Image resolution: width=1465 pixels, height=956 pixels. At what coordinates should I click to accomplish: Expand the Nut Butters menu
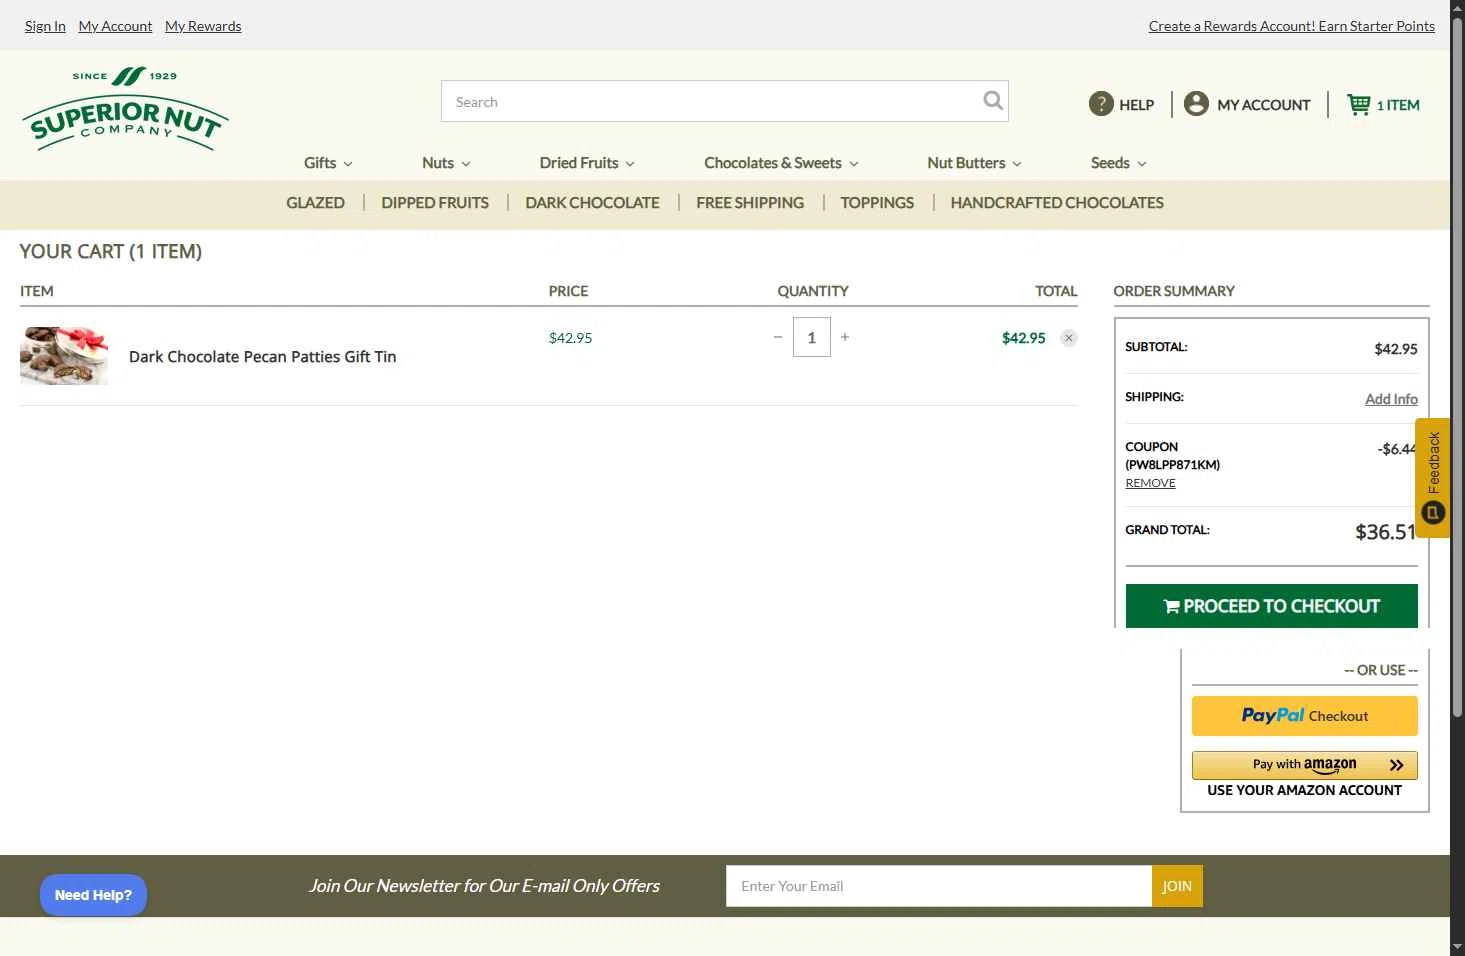(974, 163)
